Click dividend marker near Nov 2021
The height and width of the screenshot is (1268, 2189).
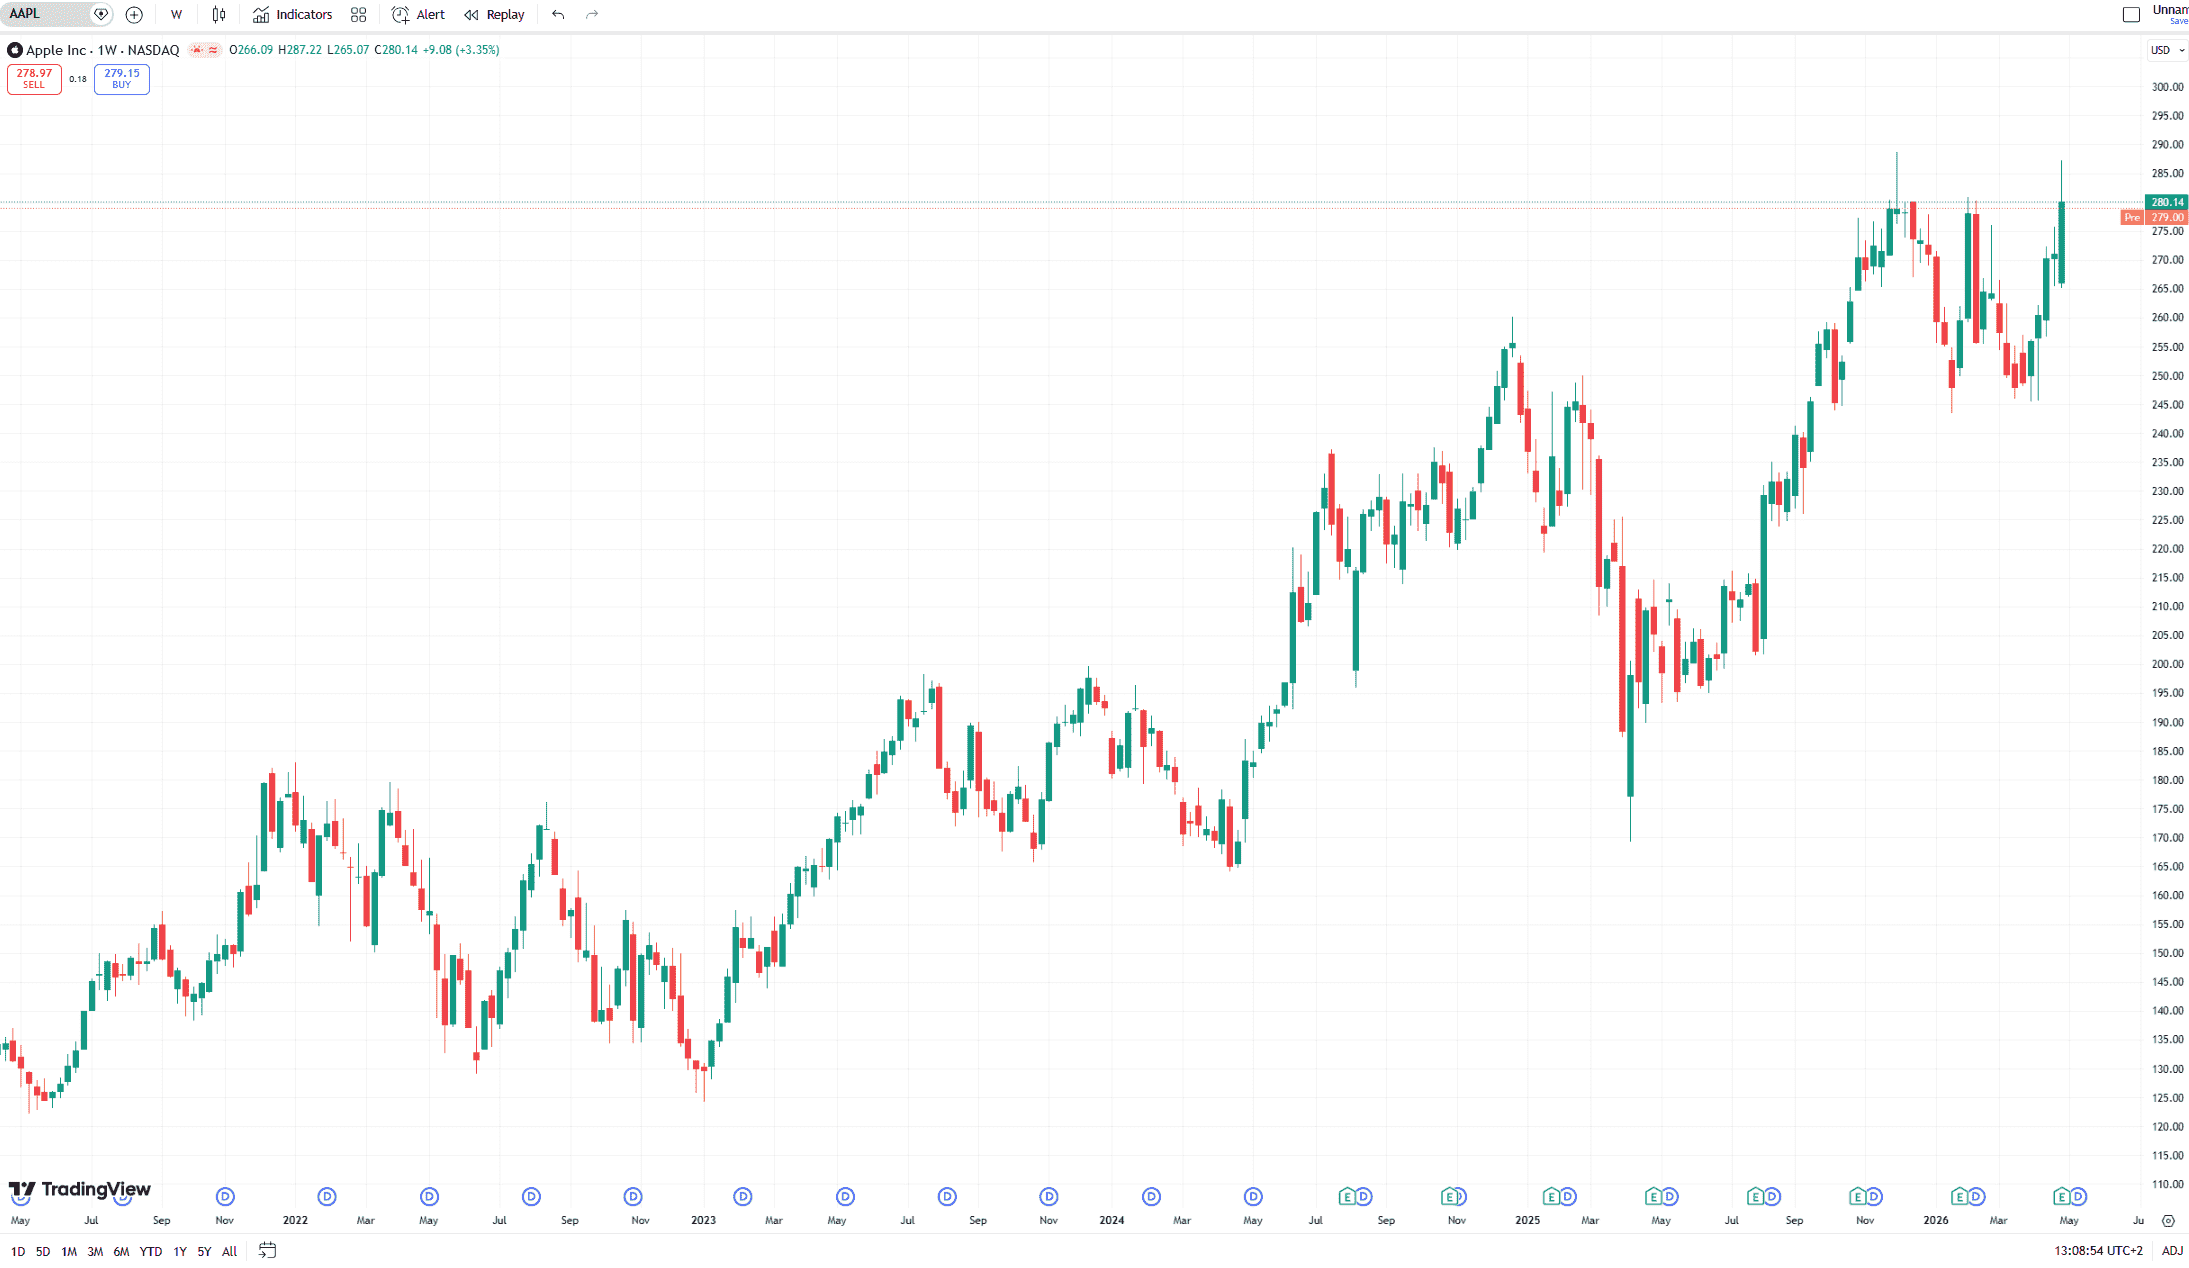(225, 1197)
